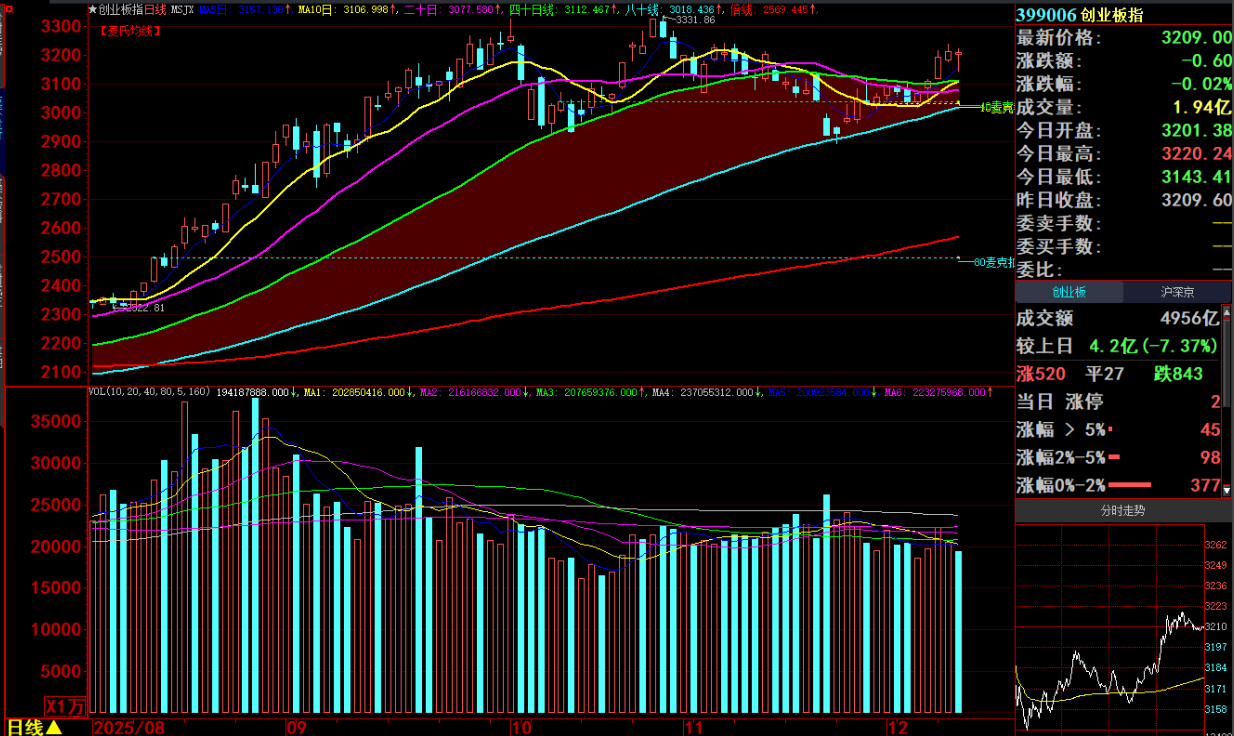The image size is (1234, 736).
Task: Click the X1万 volume unit box
Action: click(66, 705)
